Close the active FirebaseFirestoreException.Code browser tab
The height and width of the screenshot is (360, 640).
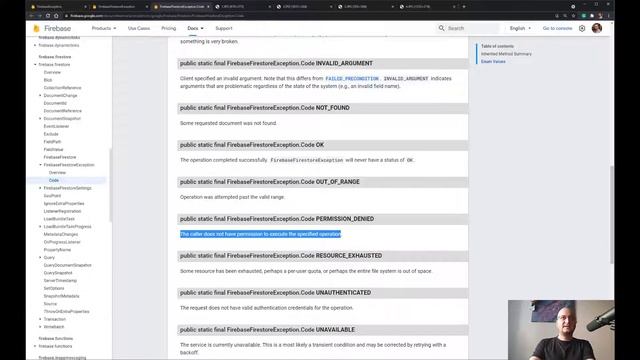tap(208, 7)
